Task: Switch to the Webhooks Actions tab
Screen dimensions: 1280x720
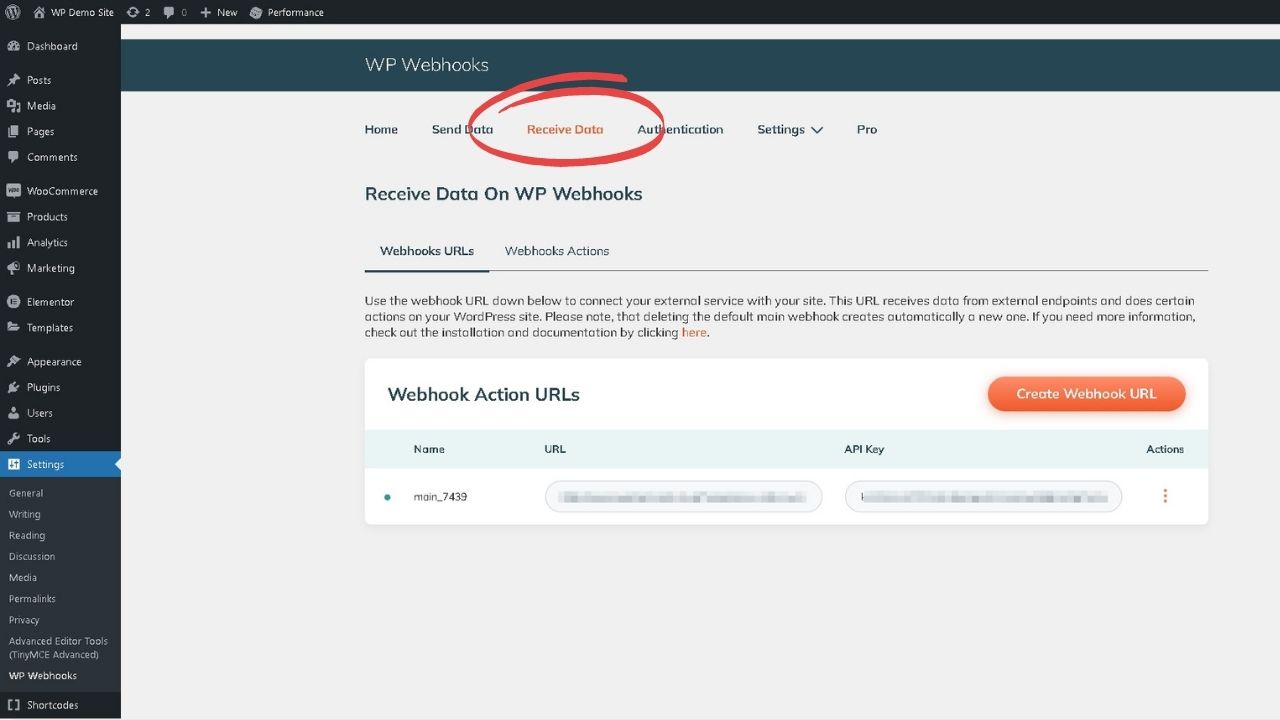Action: 556,251
